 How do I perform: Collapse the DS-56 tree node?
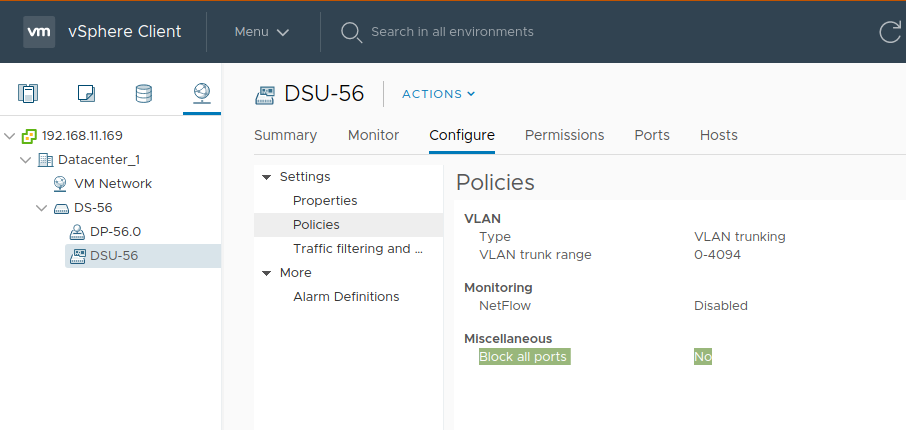42,208
